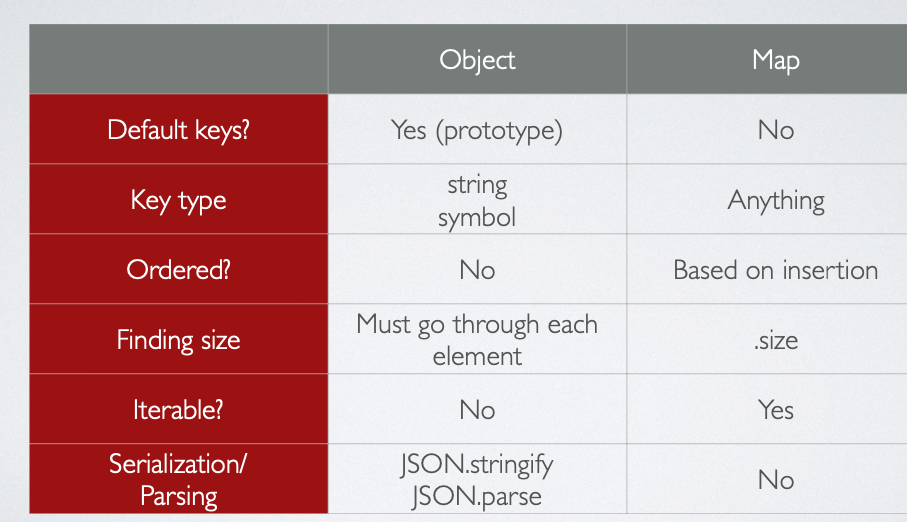Click the JSON.stringify JSON.parse cell
907x522 pixels.
477,479
